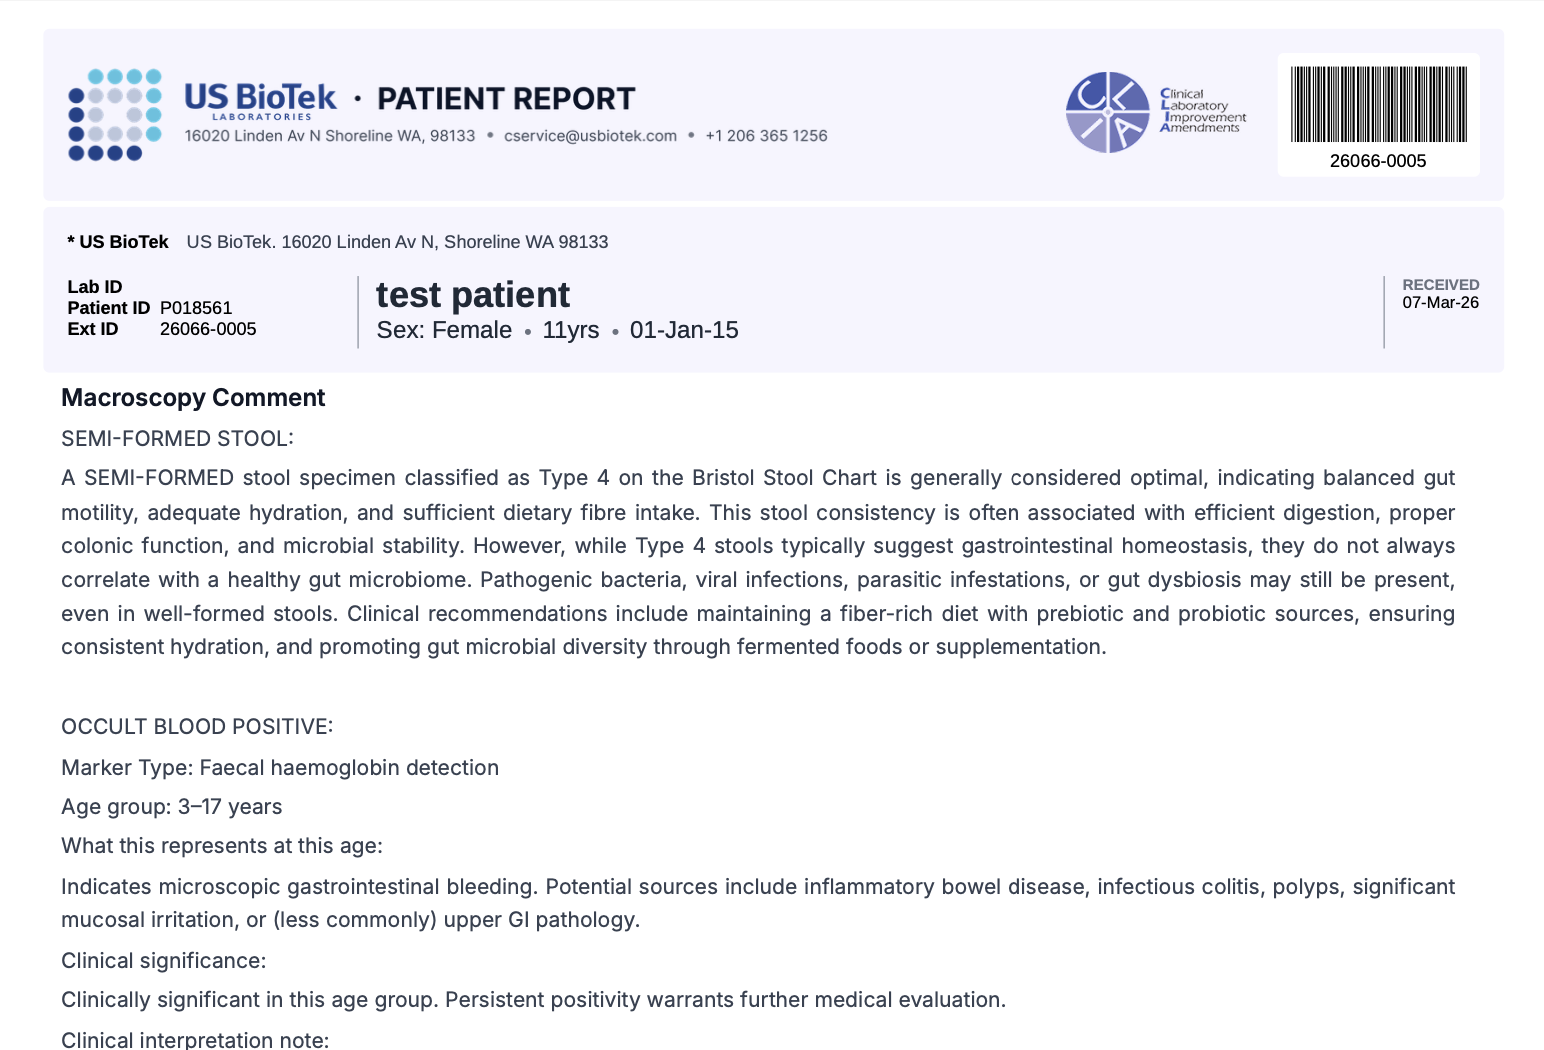Click the OCCULT BLOOD POSITIVE: subheading

(x=197, y=727)
